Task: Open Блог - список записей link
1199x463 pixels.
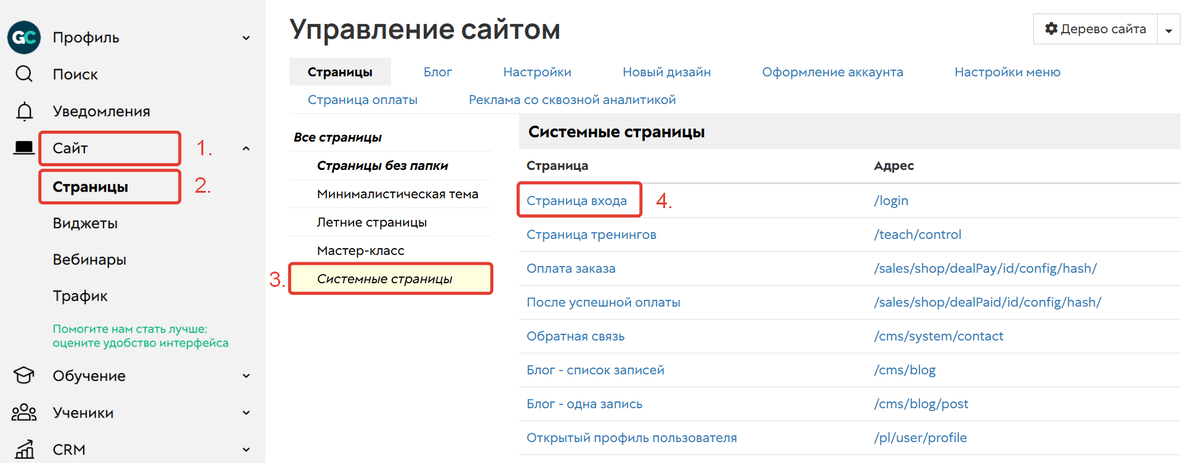Action: (596, 370)
